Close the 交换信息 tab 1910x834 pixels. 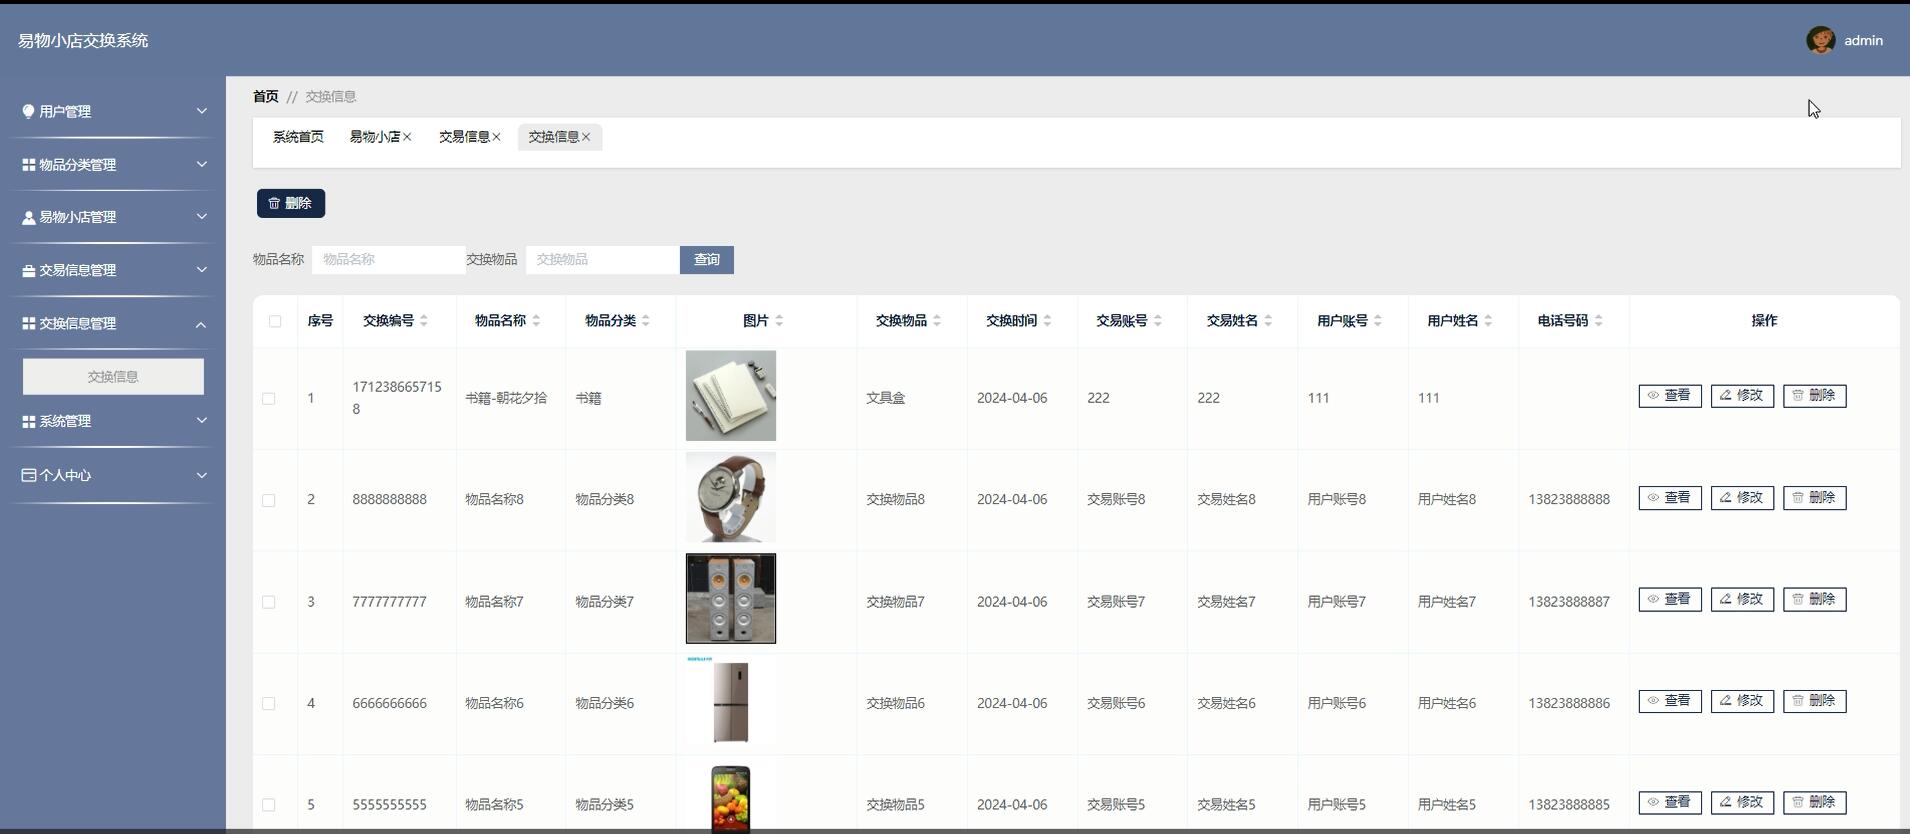586,137
